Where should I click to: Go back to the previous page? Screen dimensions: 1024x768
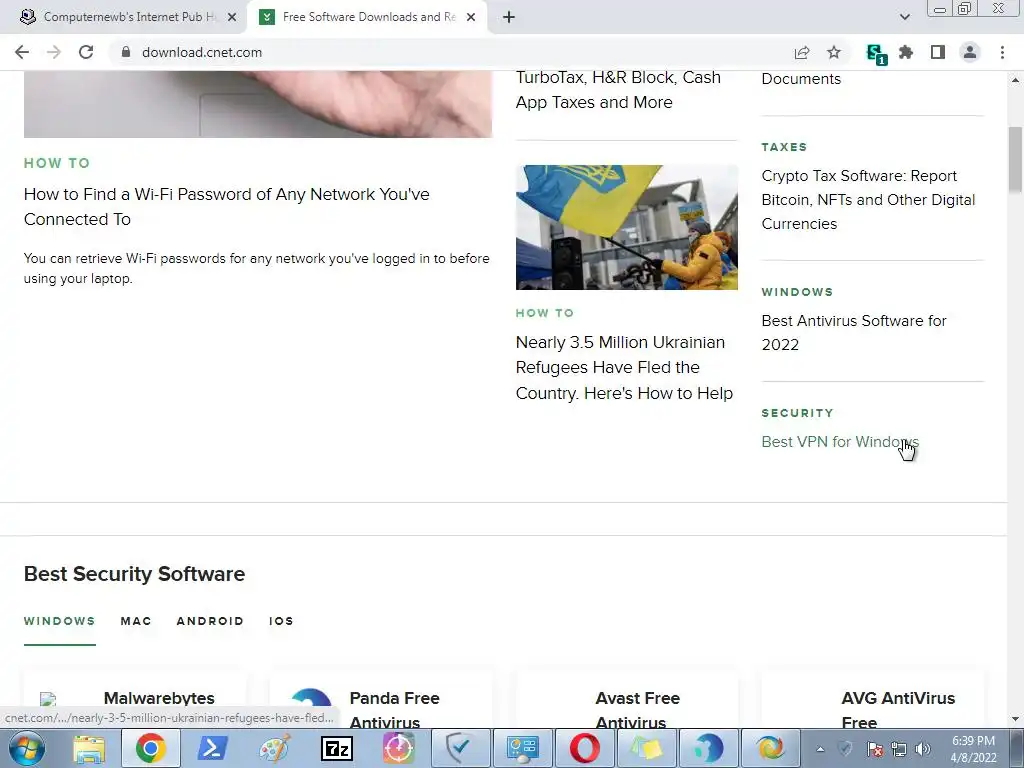pyautogui.click(x=22, y=52)
